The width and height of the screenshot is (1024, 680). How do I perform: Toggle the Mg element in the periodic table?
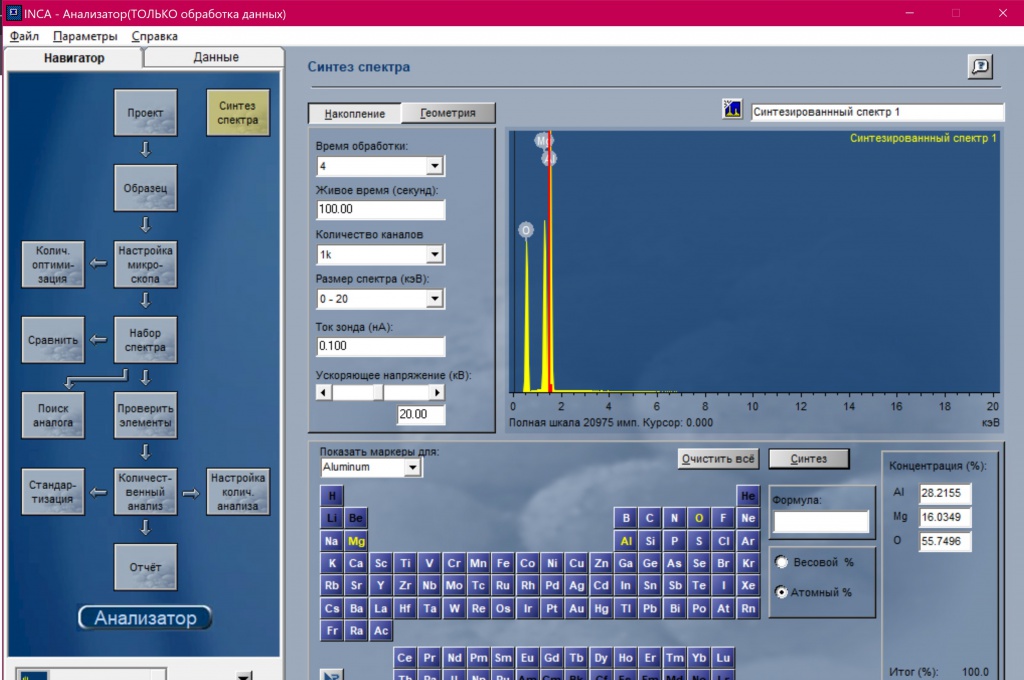point(357,541)
